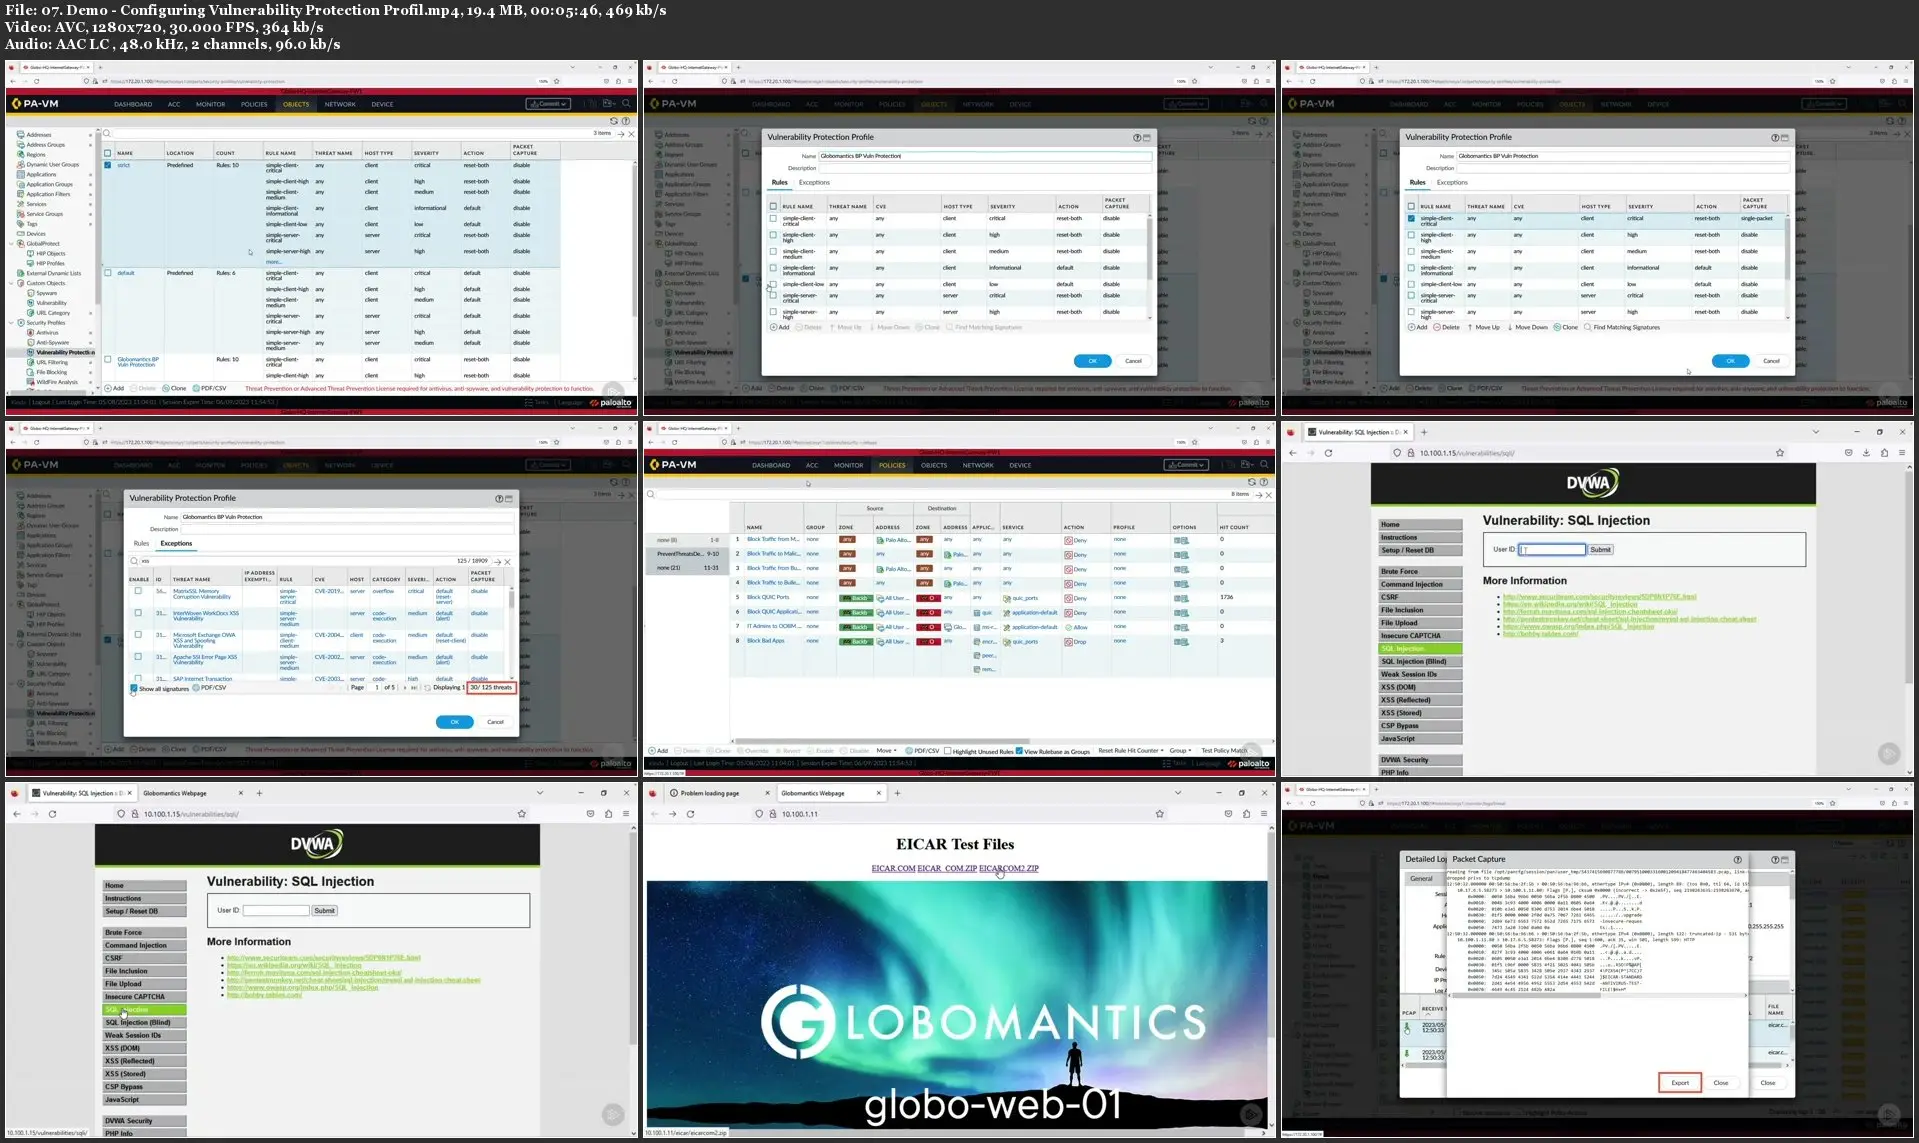1919x1143 pixels.
Task: Check Globomantics BP Vuln Protection checkbox, undimmed list
Action: [108, 360]
